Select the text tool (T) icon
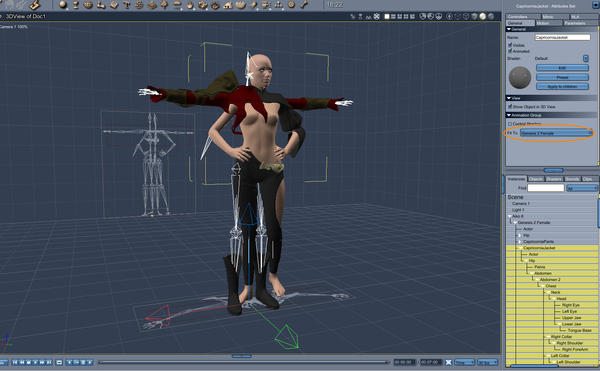Viewport: 600px width, 371px height. click(126, 5)
